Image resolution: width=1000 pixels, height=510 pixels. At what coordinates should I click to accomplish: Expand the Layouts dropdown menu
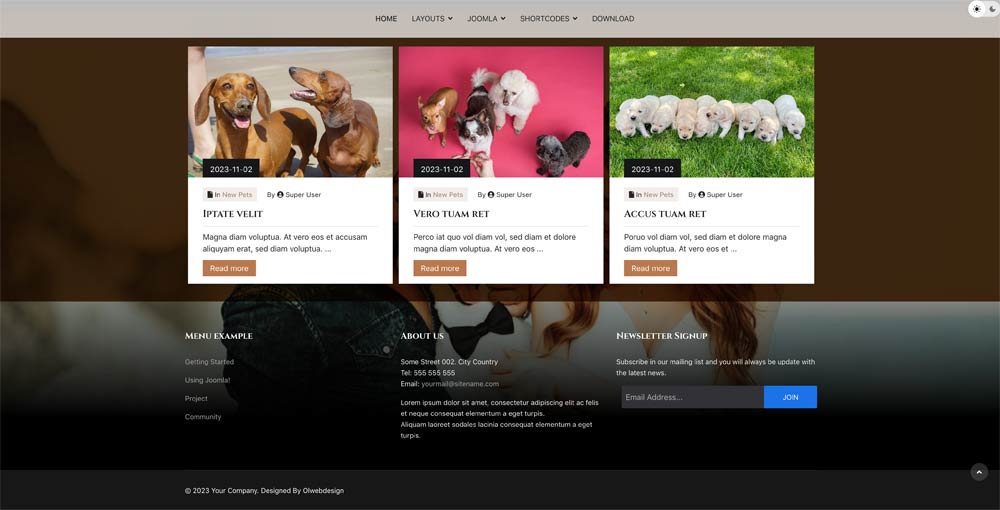click(432, 18)
